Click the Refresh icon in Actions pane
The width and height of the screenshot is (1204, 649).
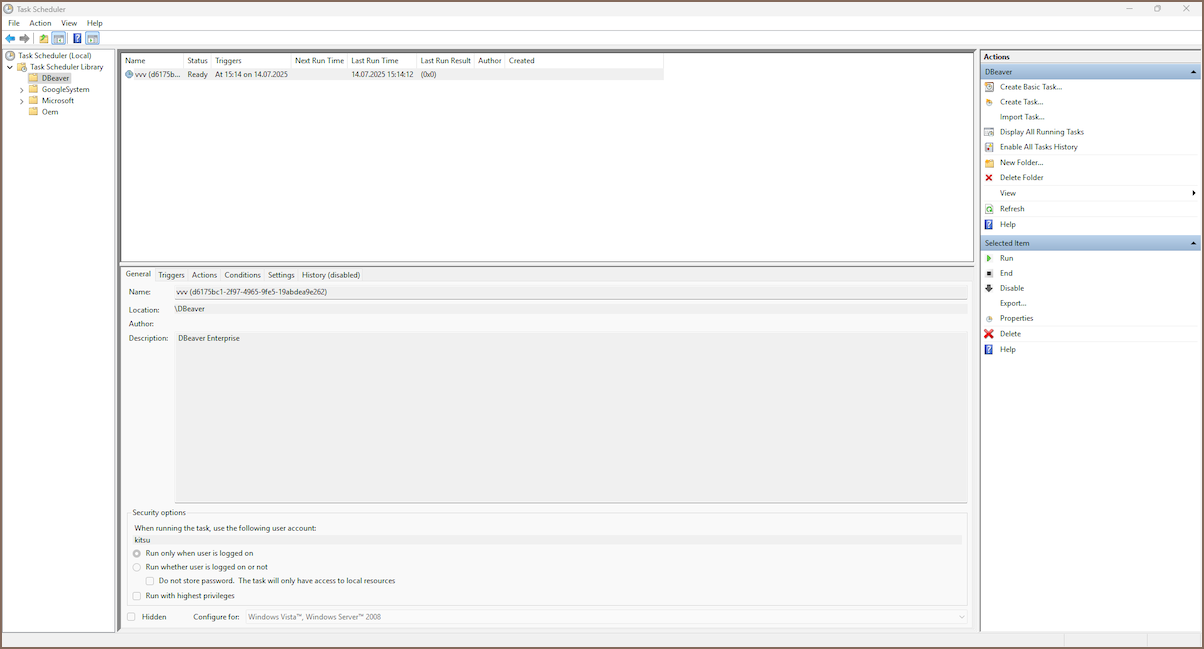[x=989, y=209]
